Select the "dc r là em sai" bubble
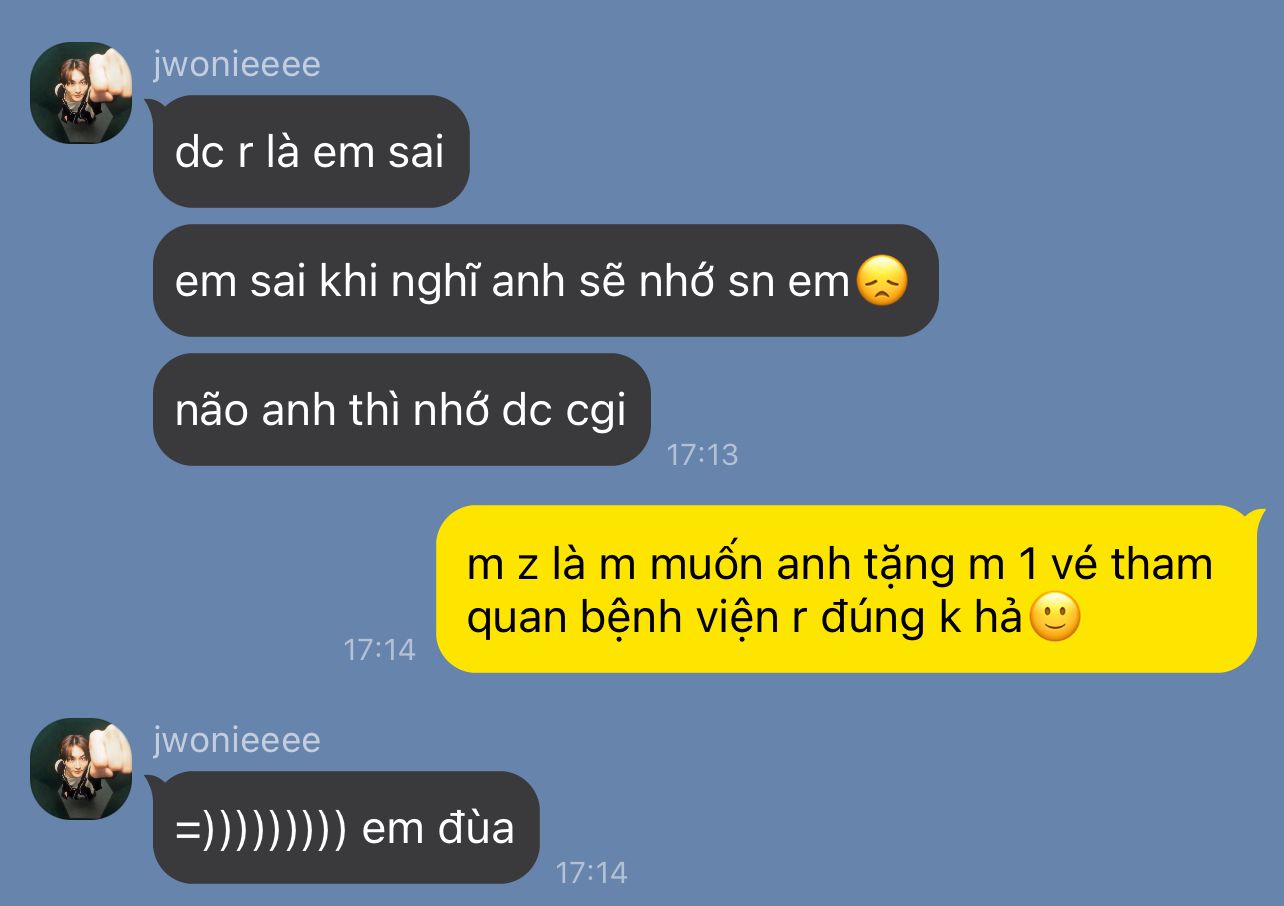 tap(311, 152)
